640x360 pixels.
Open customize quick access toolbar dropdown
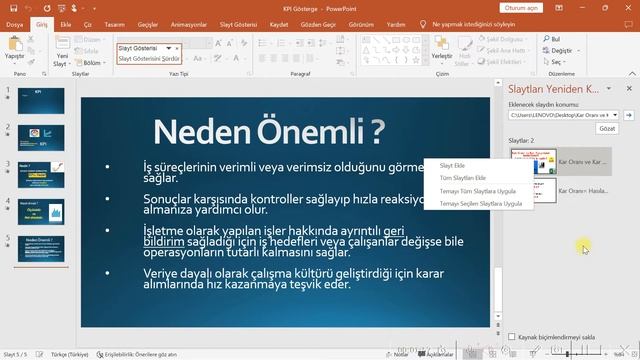click(x=94, y=9)
